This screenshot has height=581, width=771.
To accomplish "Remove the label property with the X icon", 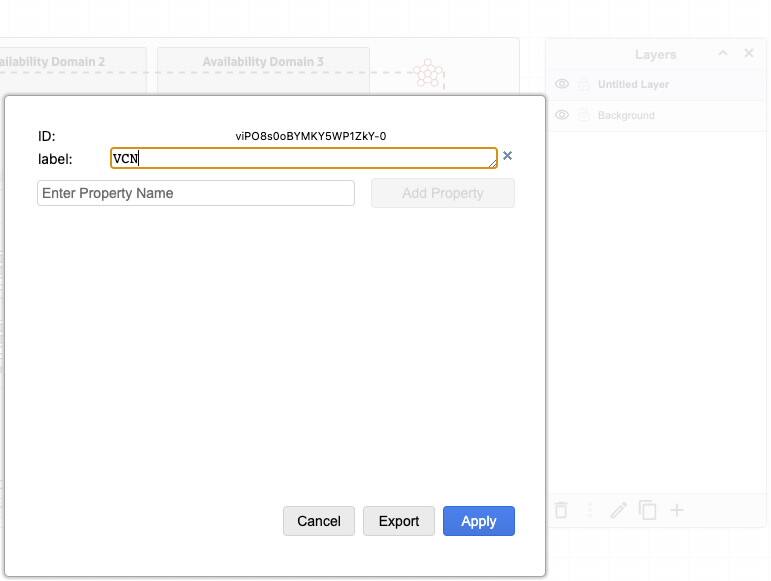I will (x=507, y=156).
